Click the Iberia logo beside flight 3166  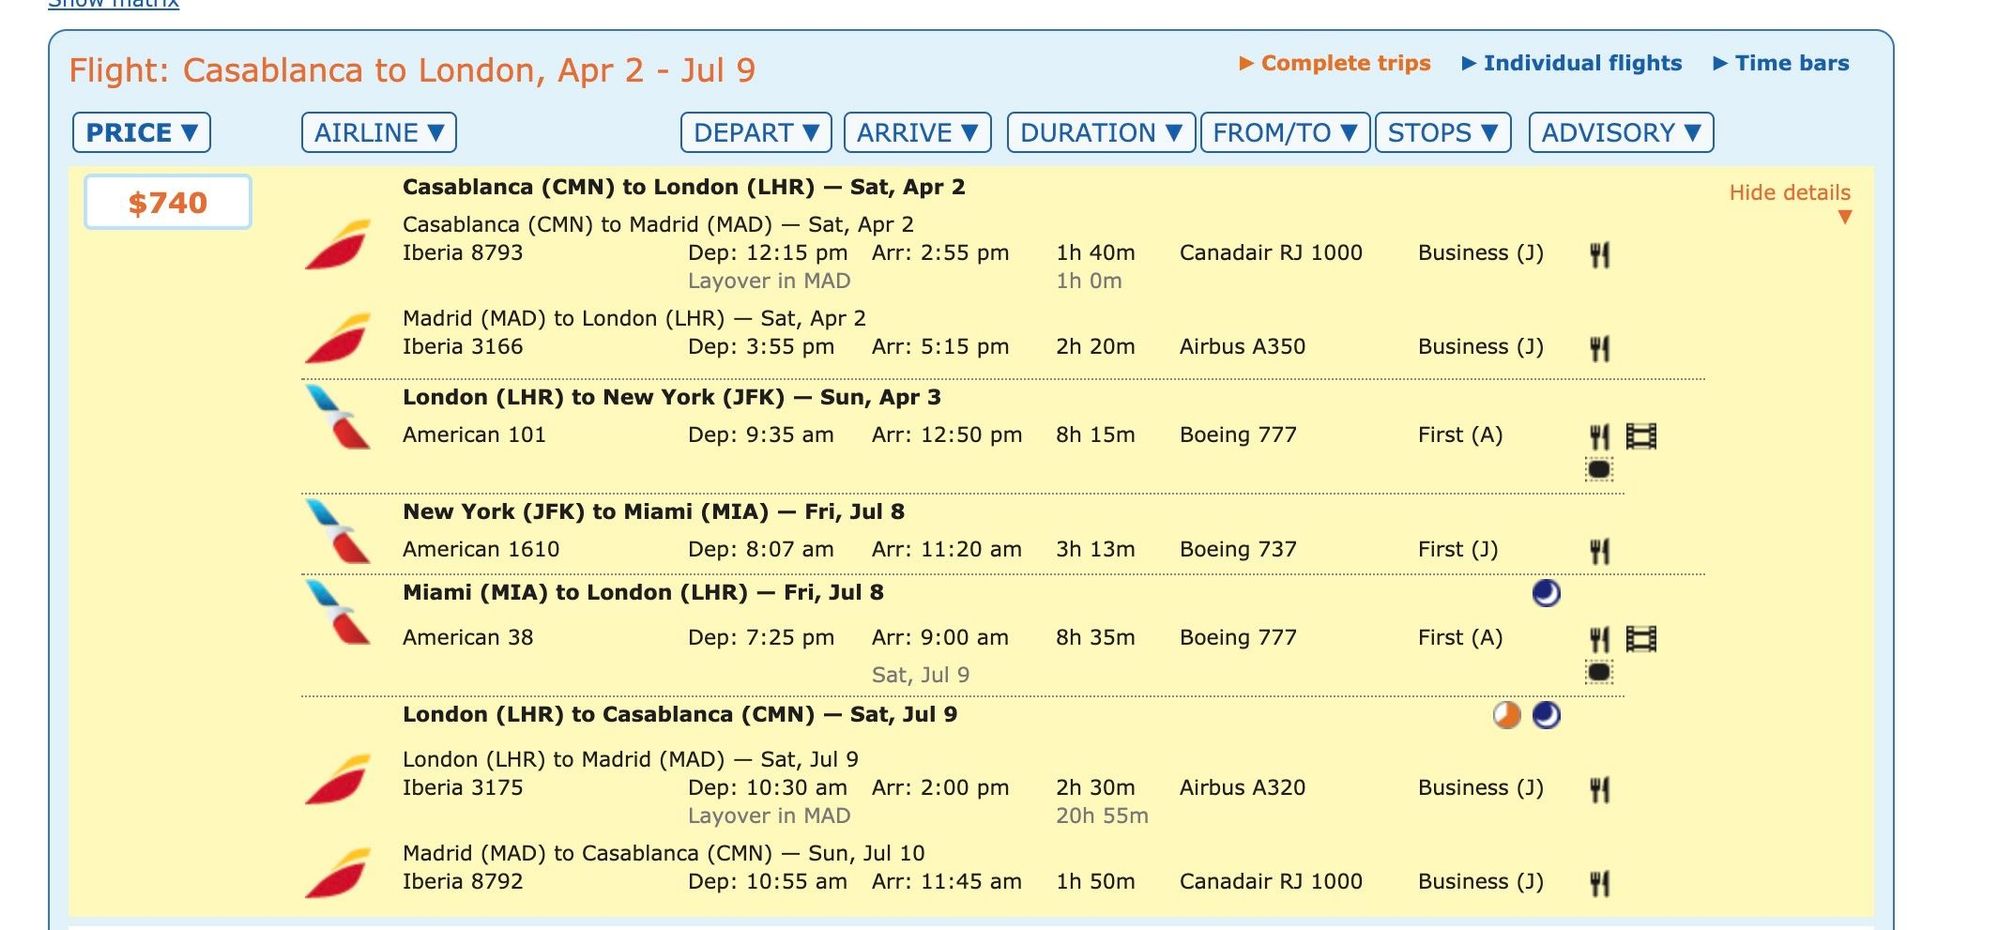338,337
